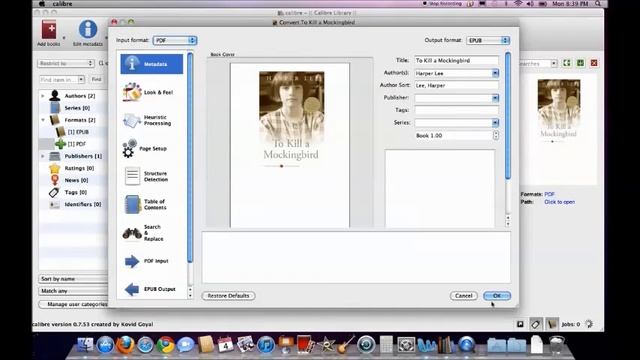Click the green plus icon beside saved searches
The image size is (640, 360).
(580, 63)
